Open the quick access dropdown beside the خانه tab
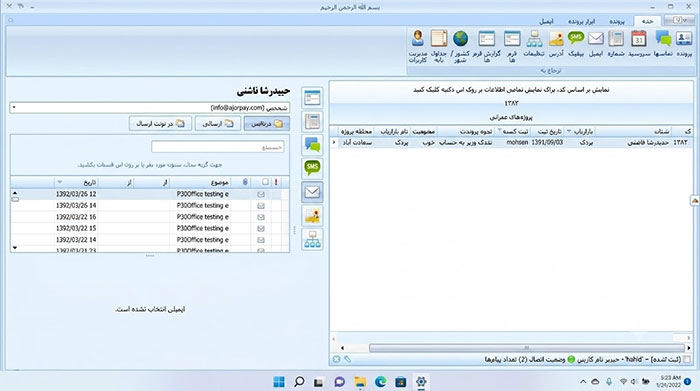The height and width of the screenshot is (391, 700). 679,20
